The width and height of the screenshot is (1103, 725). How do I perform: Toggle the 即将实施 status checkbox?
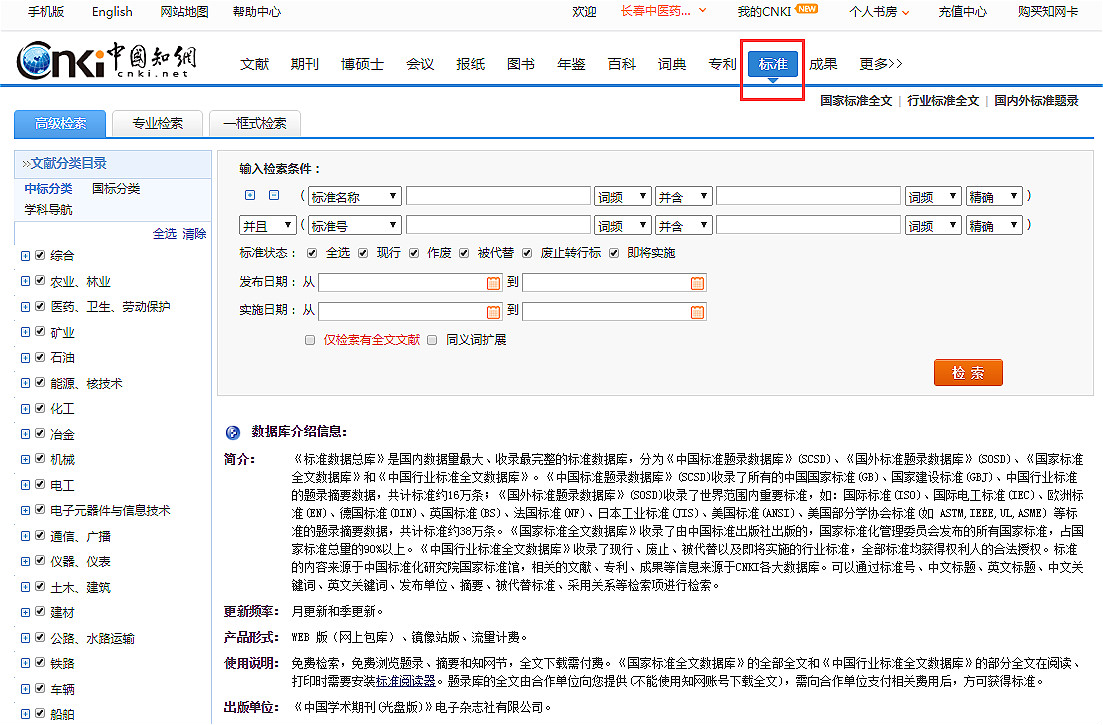tap(614, 253)
